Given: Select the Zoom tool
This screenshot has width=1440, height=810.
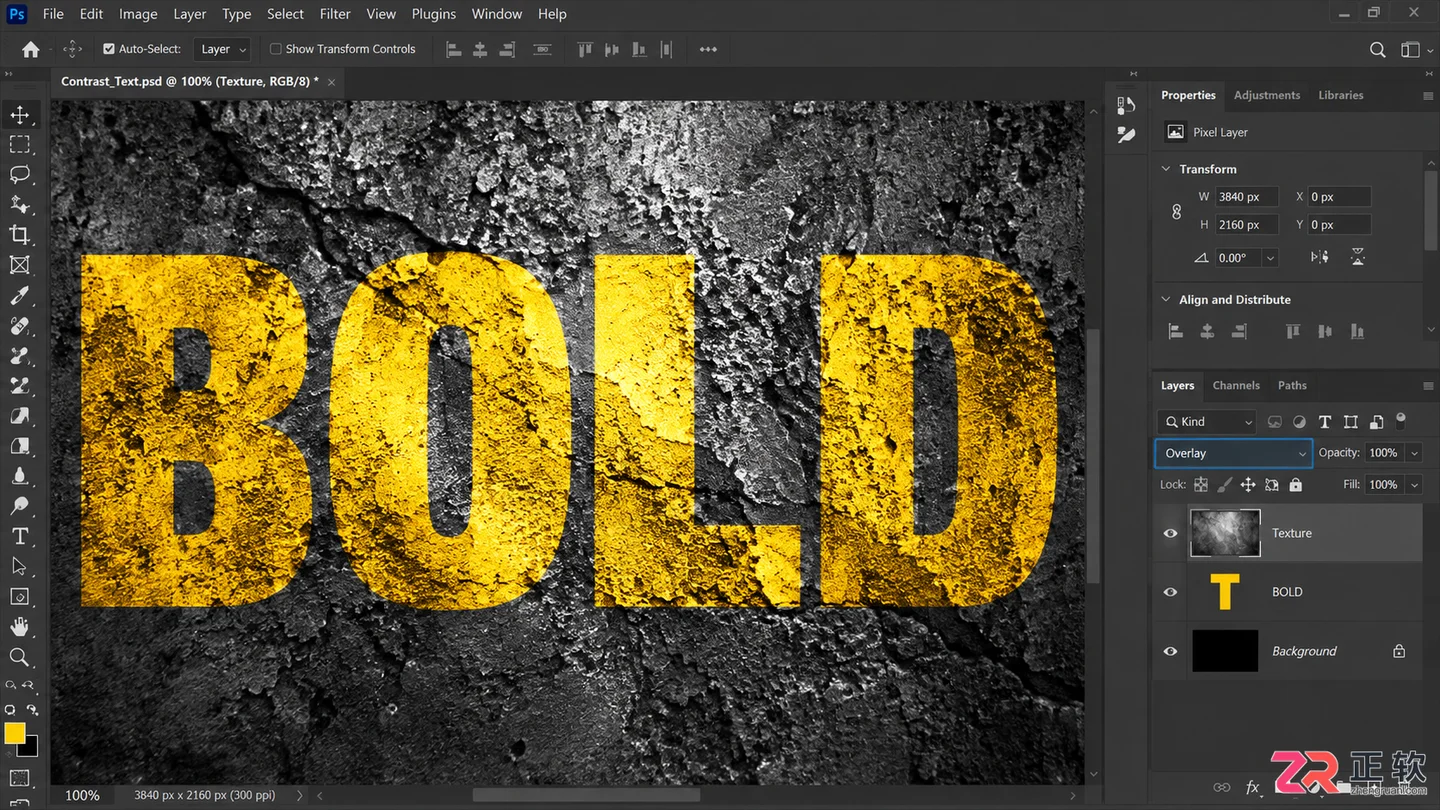Looking at the screenshot, I should 20,657.
